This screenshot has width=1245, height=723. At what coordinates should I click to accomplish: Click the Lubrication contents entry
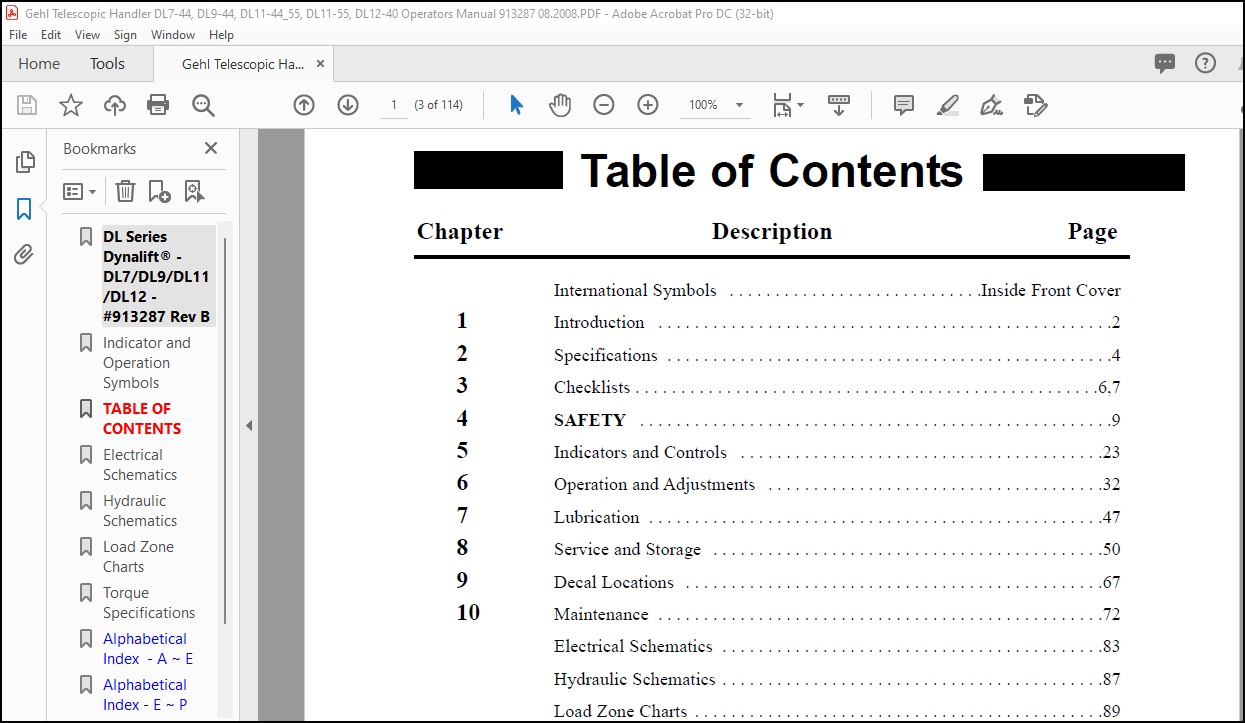click(597, 518)
